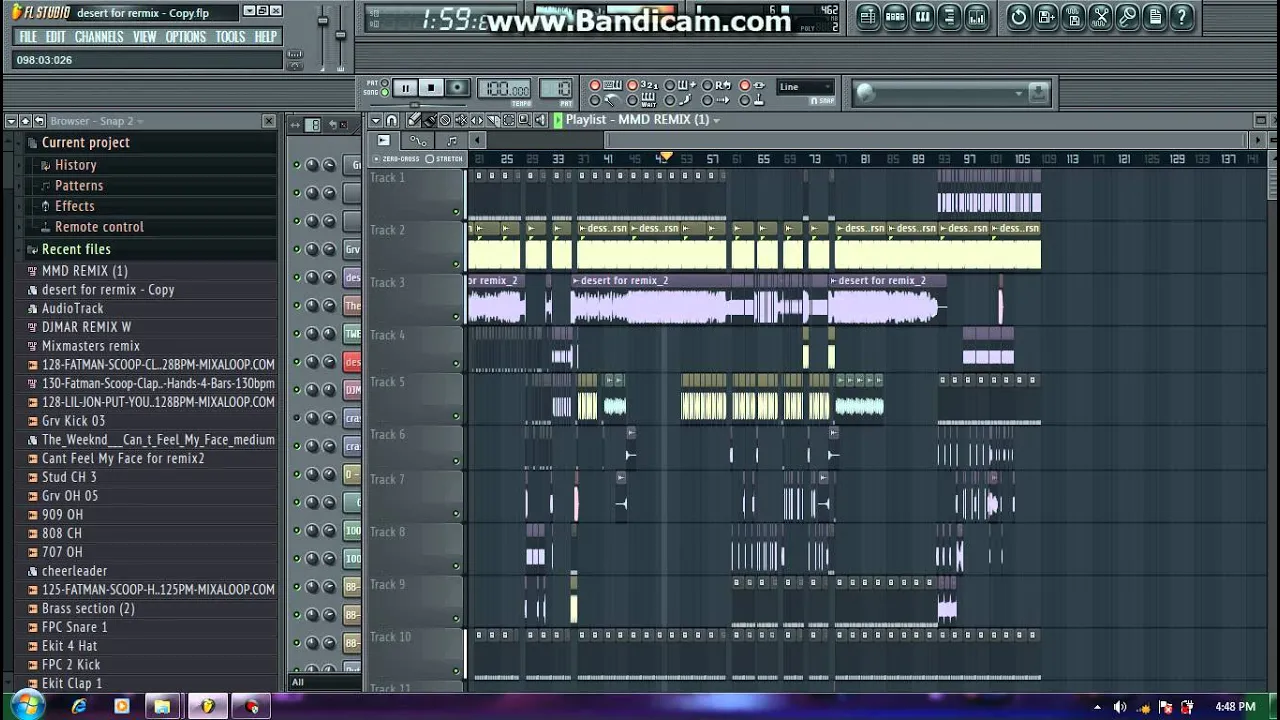Screen dimensions: 1280x720
Task: Select the slip tool in playlist toolbar
Action: pyautogui.click(x=477, y=120)
